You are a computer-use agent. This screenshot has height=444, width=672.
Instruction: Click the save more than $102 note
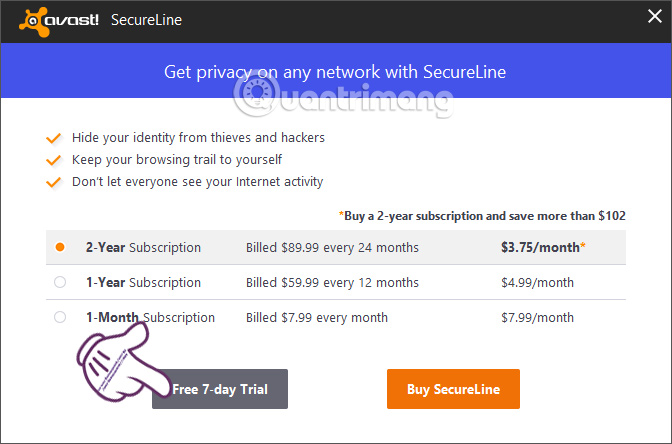click(482, 216)
